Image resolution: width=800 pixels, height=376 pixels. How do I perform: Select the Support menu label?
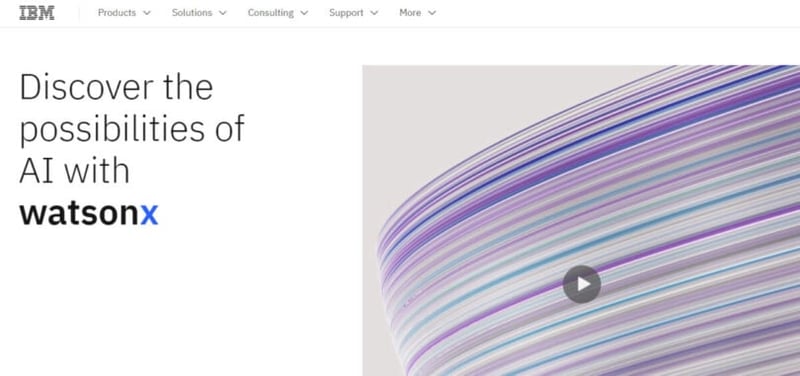point(346,13)
